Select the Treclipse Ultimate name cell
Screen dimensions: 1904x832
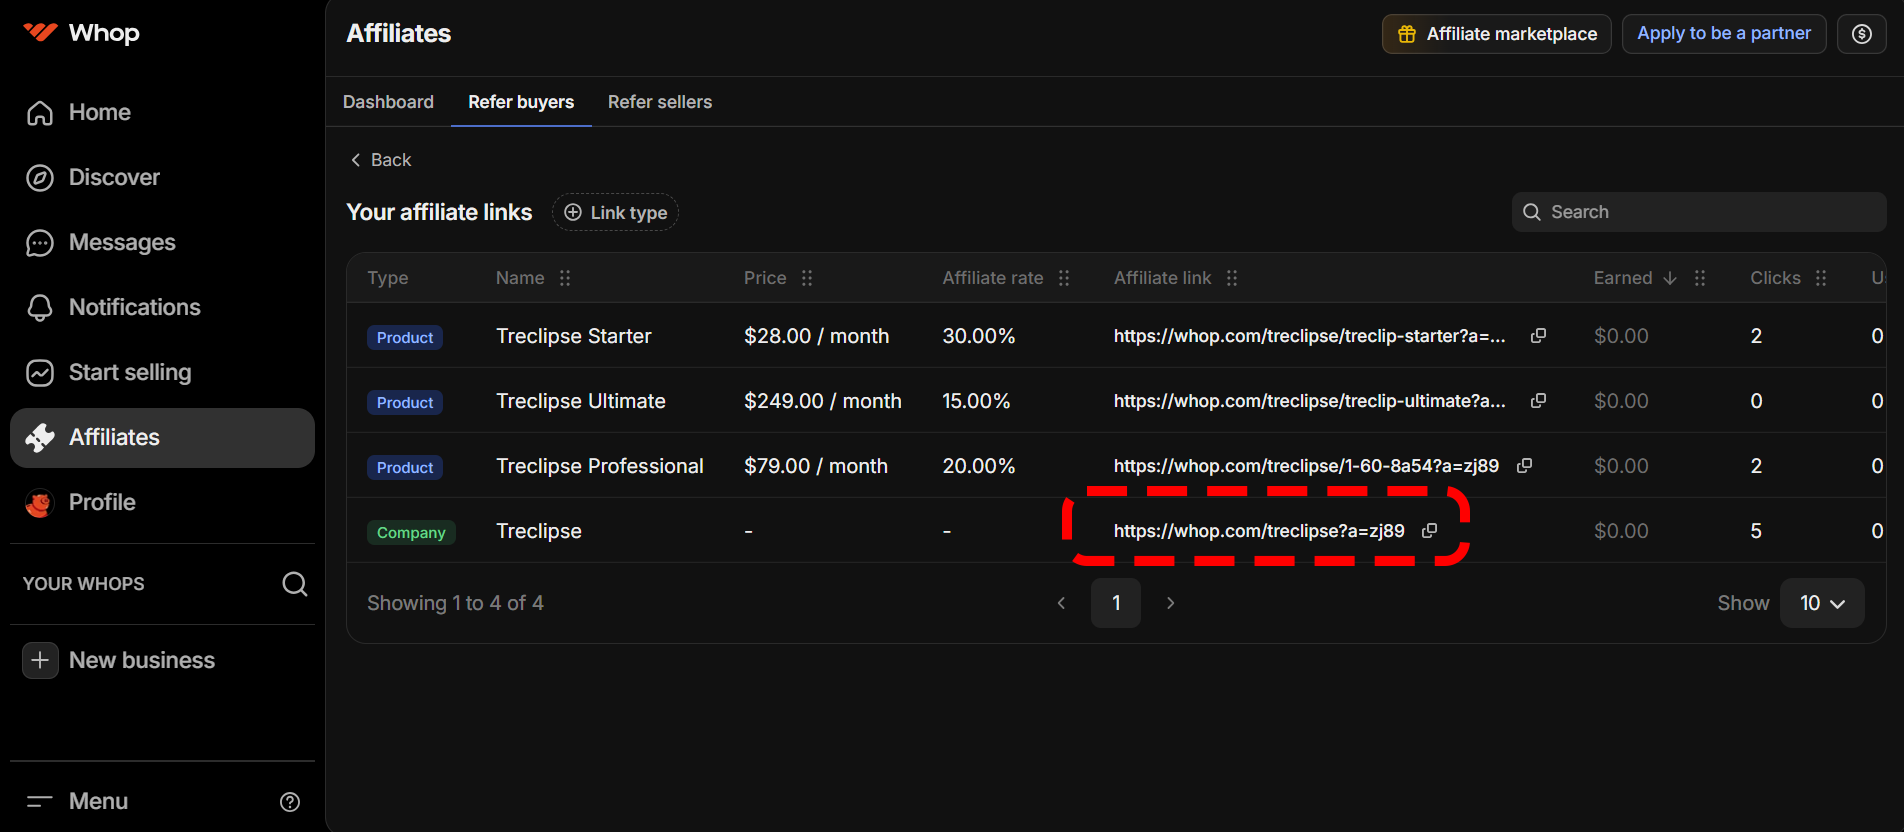click(x=581, y=401)
